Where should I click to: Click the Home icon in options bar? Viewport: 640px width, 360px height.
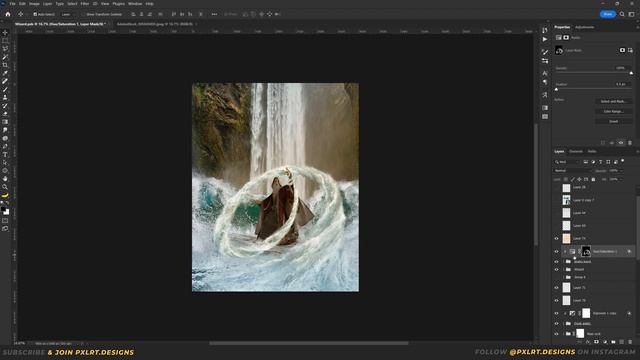[8, 14]
